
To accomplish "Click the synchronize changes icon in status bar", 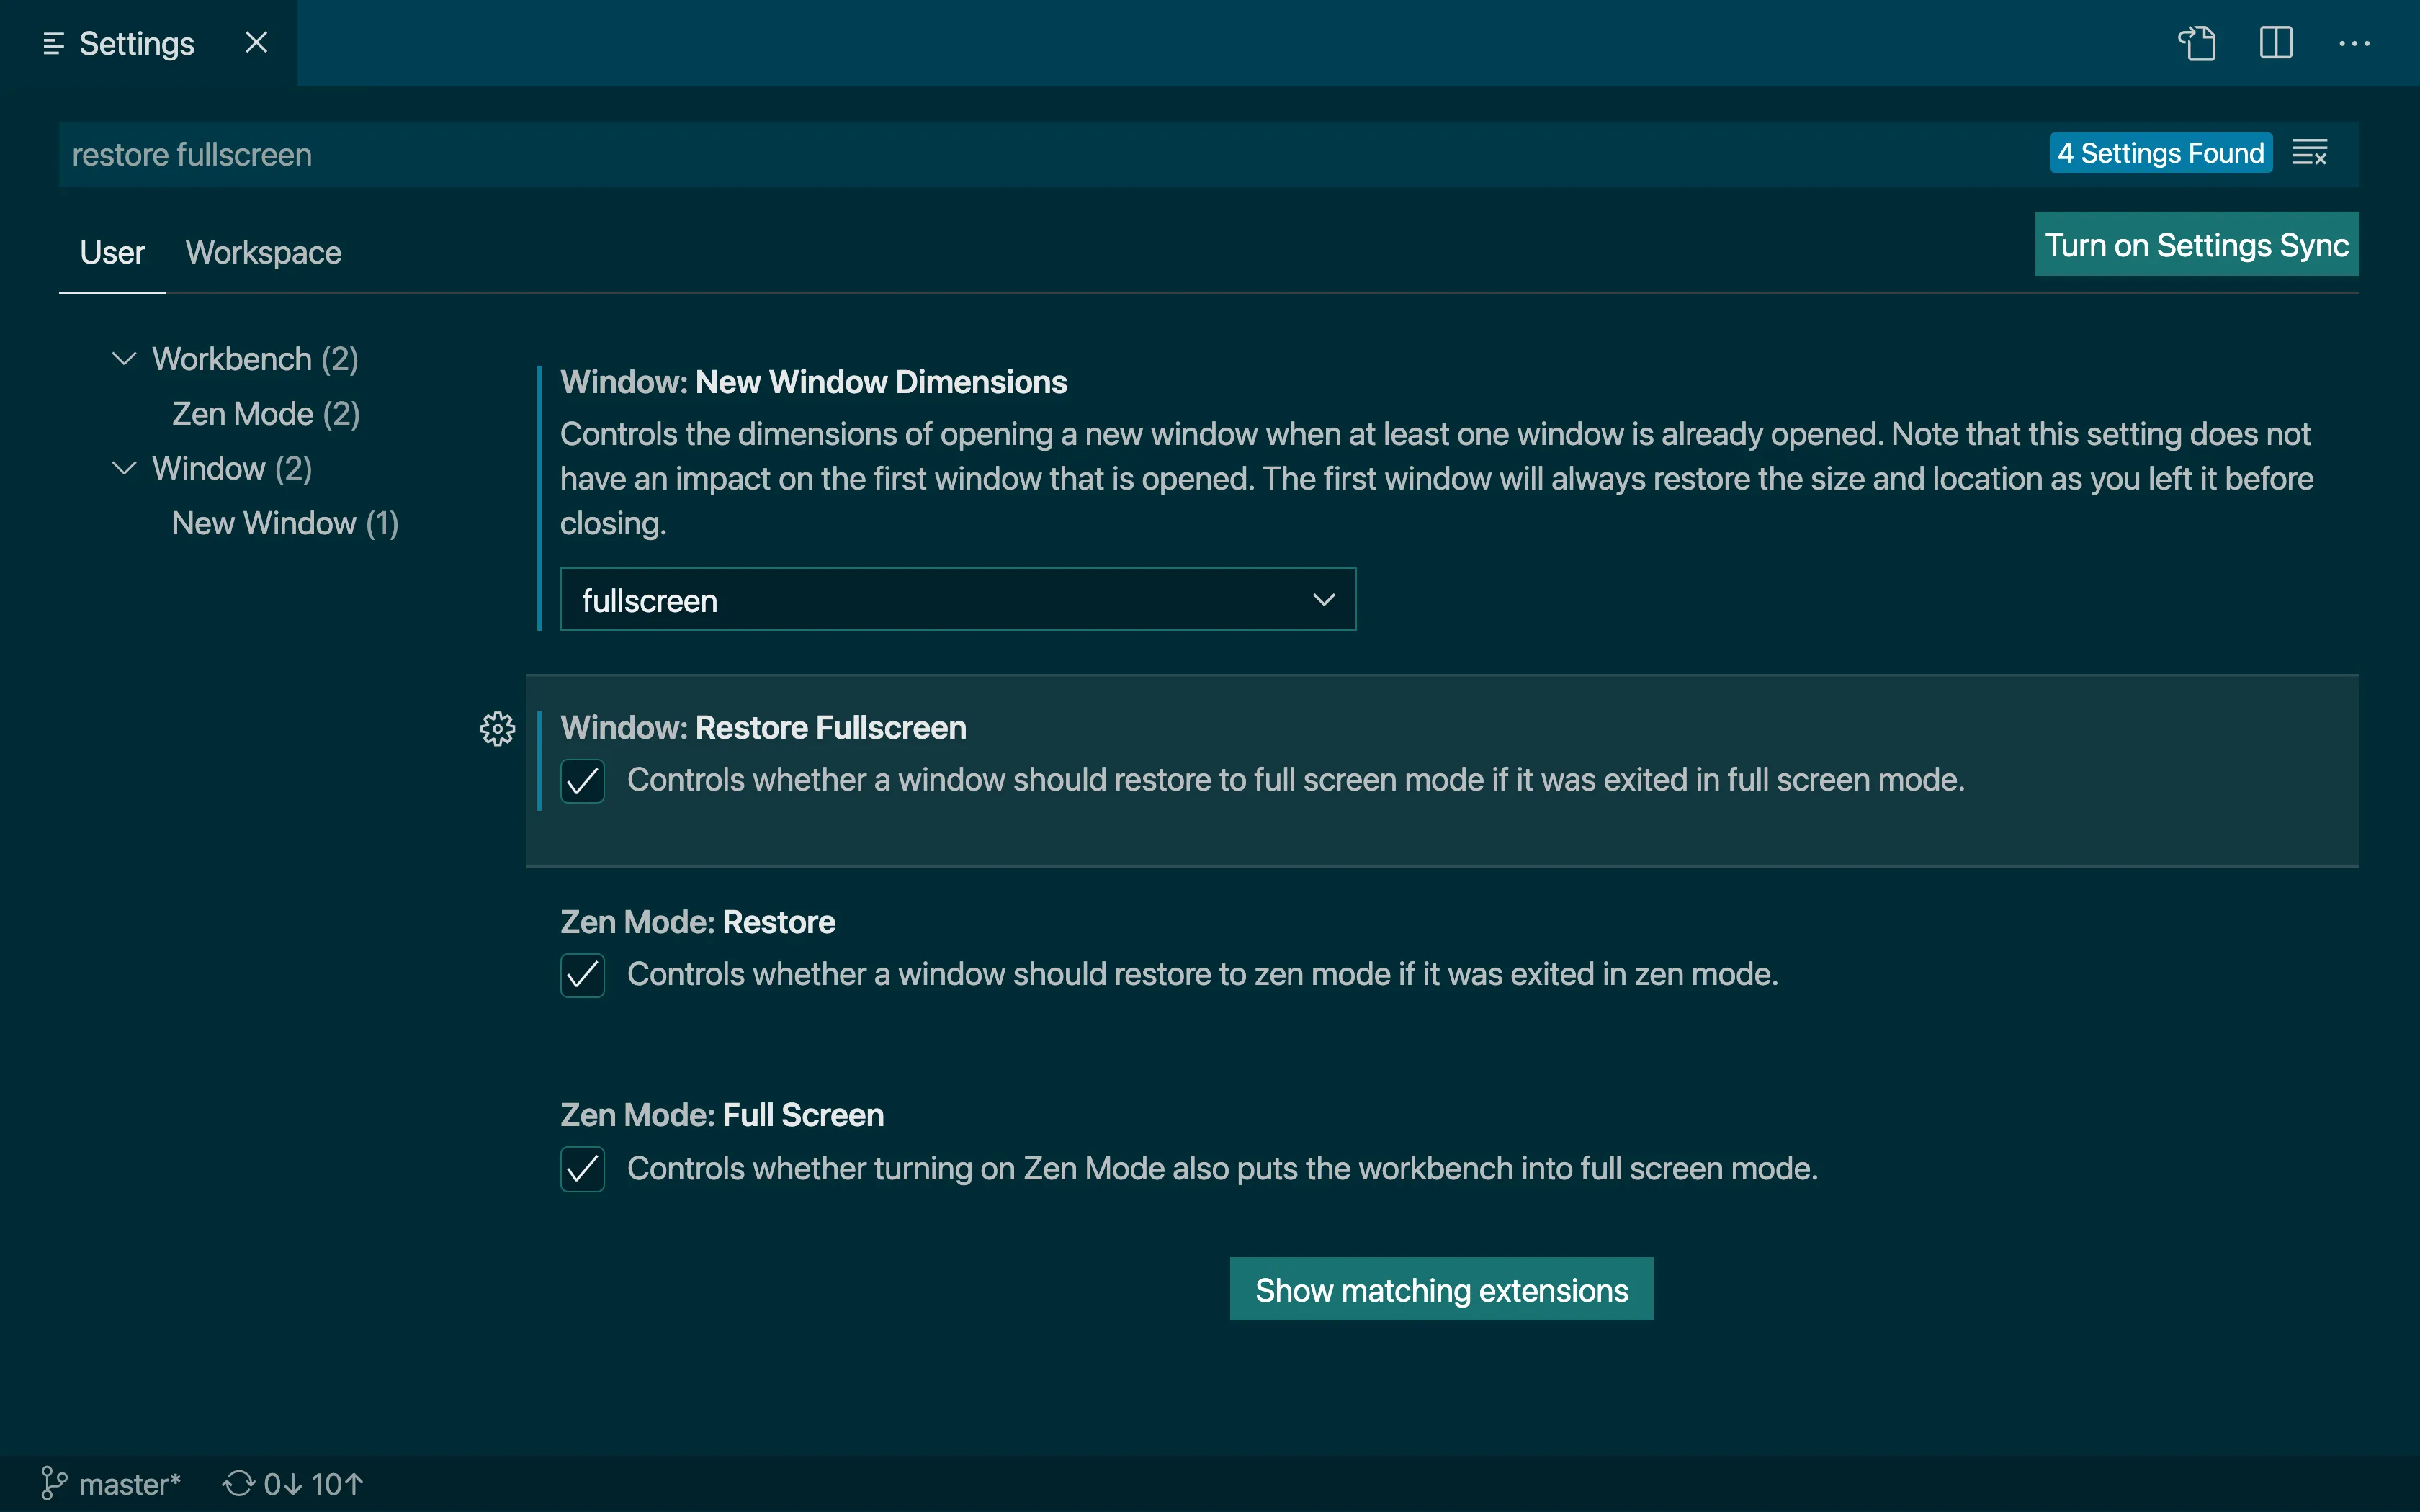I will pyautogui.click(x=238, y=1483).
